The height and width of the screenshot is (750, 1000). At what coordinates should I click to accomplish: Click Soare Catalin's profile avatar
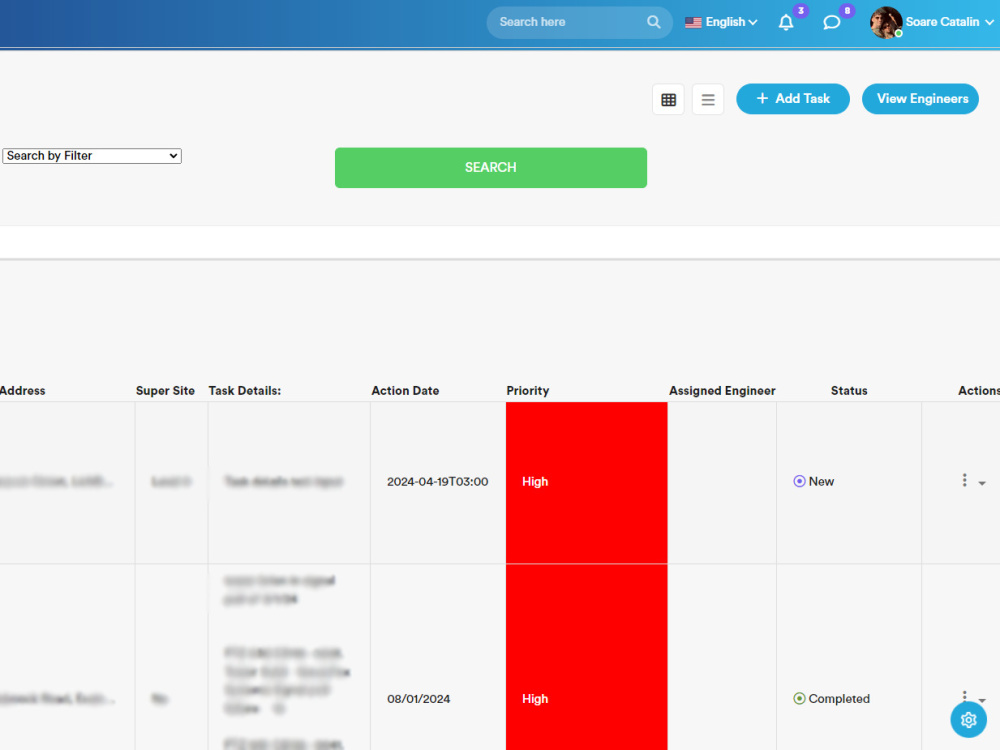click(886, 22)
